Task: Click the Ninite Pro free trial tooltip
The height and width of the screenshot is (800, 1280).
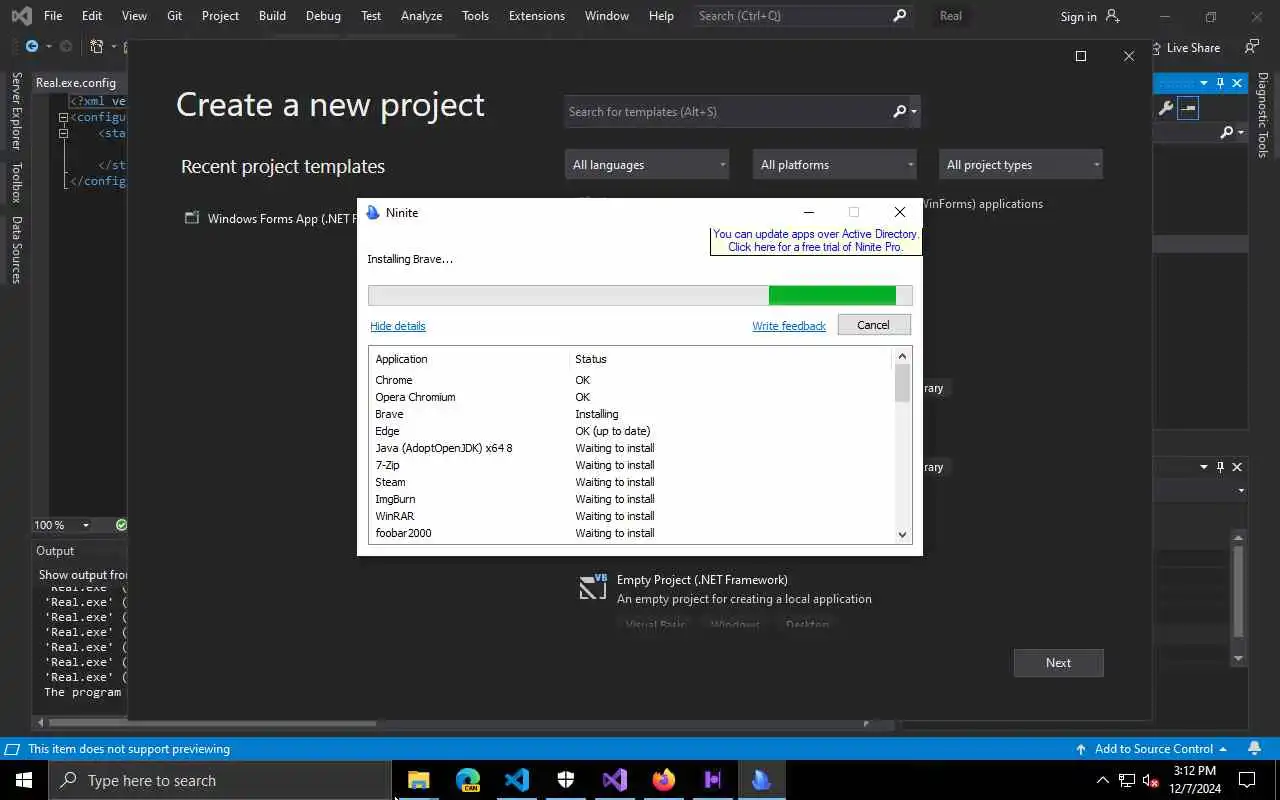Action: [815, 240]
